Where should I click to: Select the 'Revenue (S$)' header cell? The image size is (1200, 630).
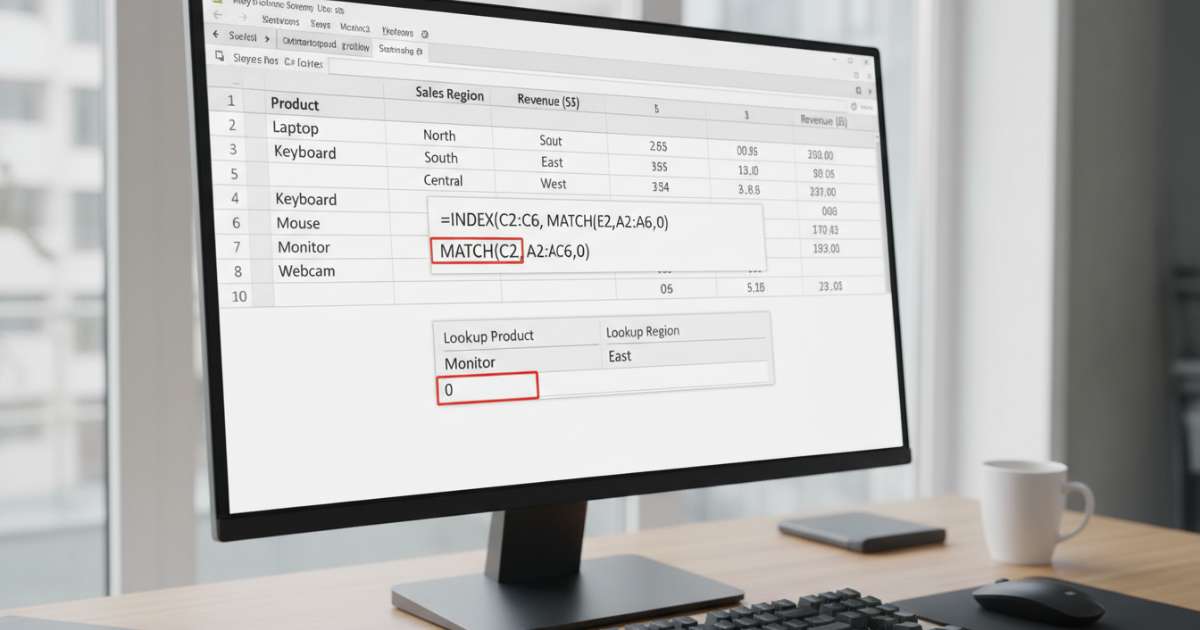(548, 101)
